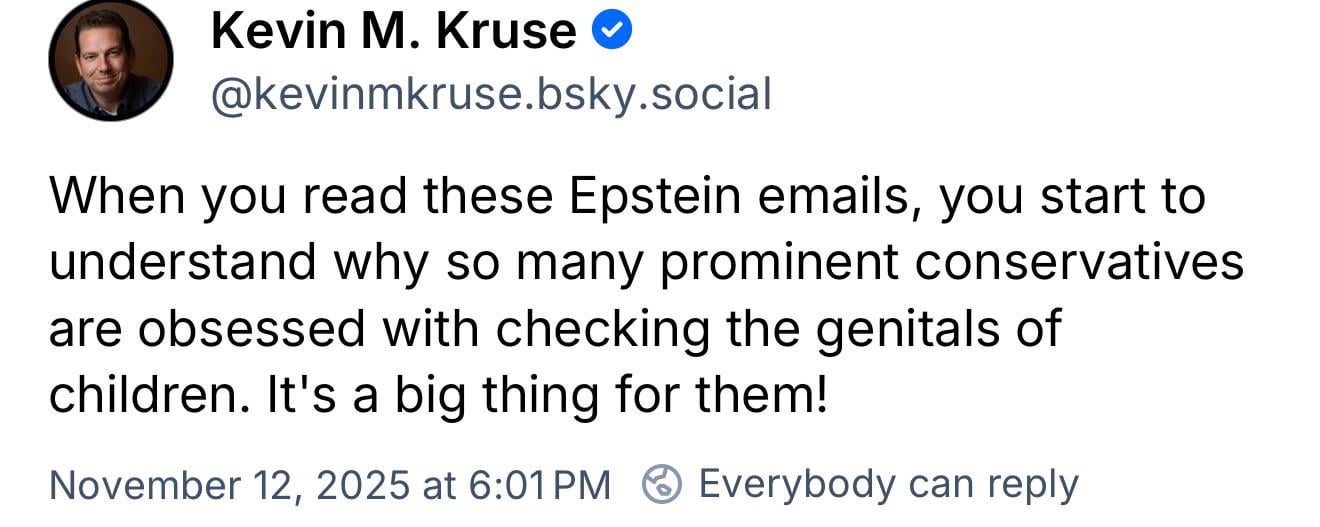This screenshot has width=1320, height=527.
Task: Click Kevin M. Kruse's profile avatar
Action: pos(110,60)
